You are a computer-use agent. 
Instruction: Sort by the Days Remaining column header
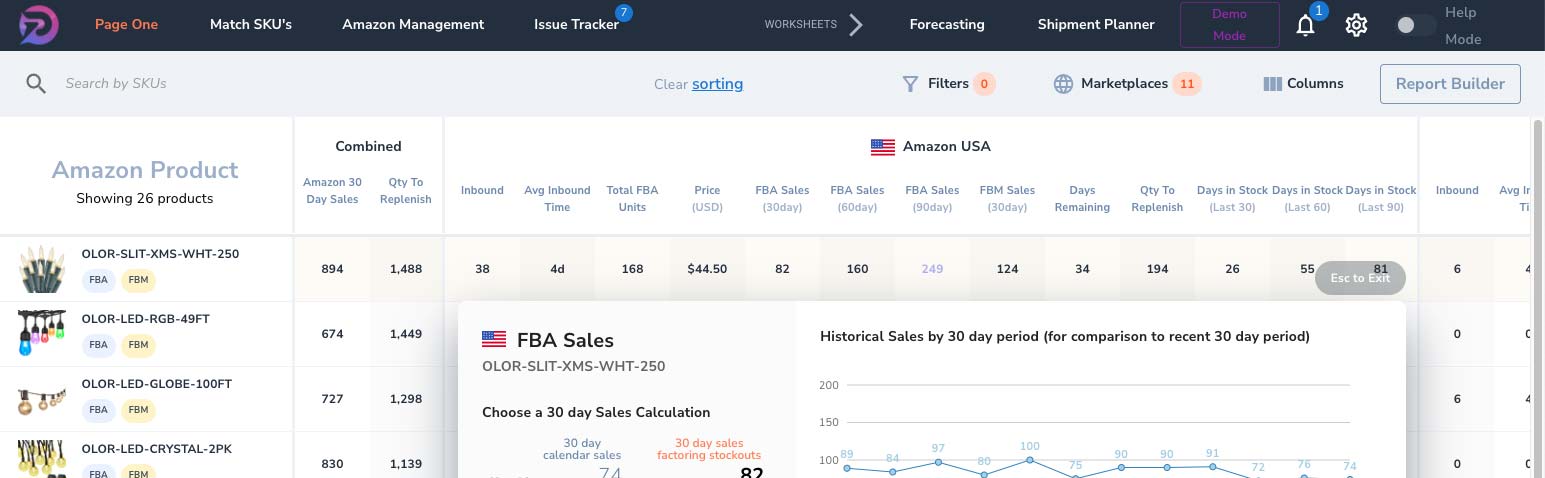click(1082, 198)
